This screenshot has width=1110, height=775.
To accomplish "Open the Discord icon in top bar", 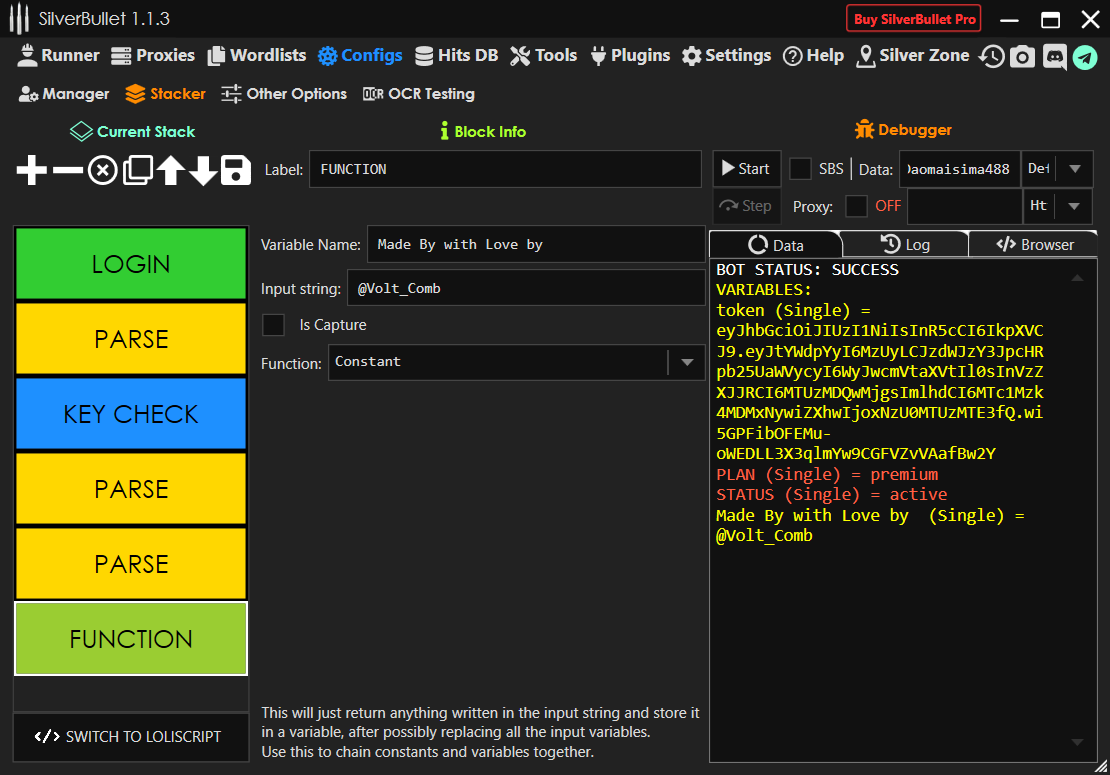I will [1054, 57].
